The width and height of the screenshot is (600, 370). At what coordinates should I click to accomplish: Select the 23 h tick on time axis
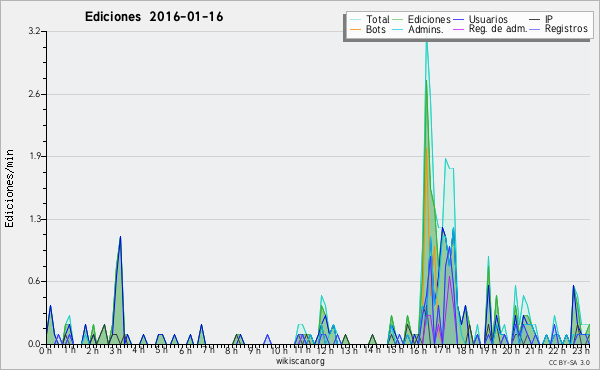[581, 350]
